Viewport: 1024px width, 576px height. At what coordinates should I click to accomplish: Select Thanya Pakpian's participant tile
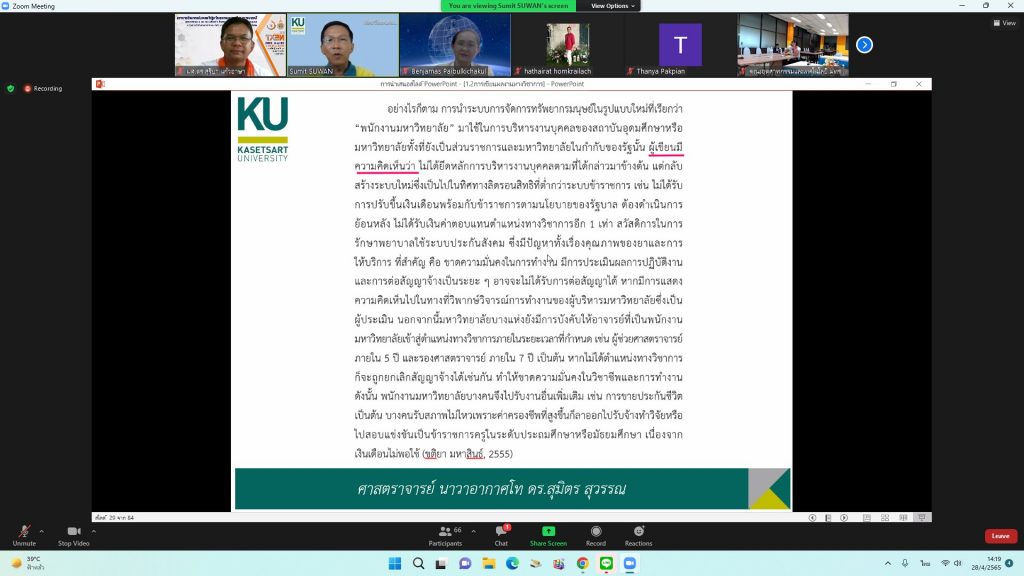coord(680,45)
